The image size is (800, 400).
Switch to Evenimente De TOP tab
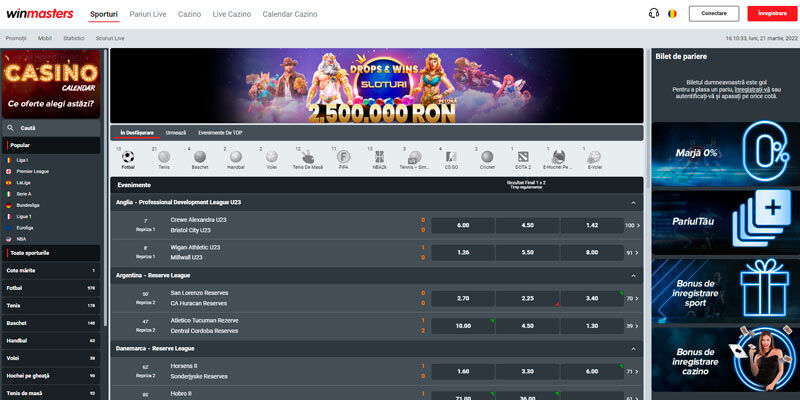pyautogui.click(x=220, y=133)
